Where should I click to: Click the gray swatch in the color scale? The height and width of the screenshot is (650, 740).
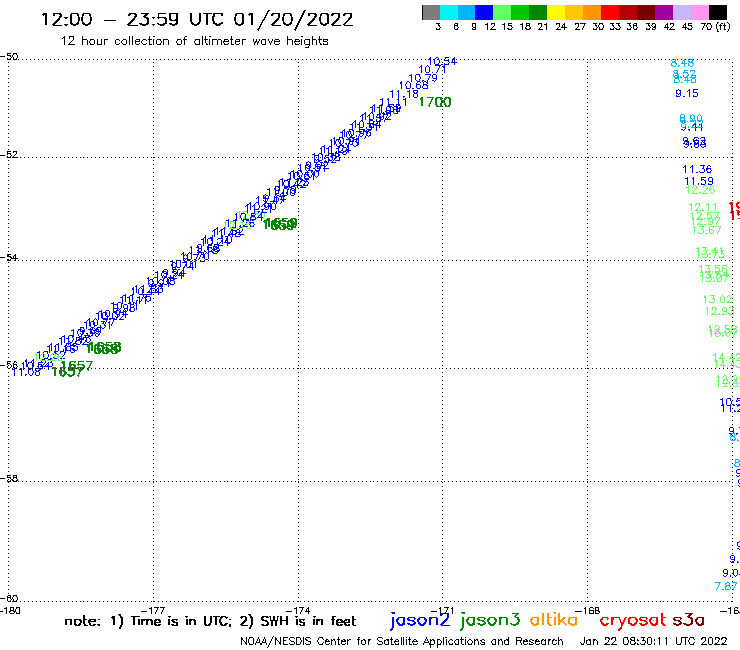431,12
